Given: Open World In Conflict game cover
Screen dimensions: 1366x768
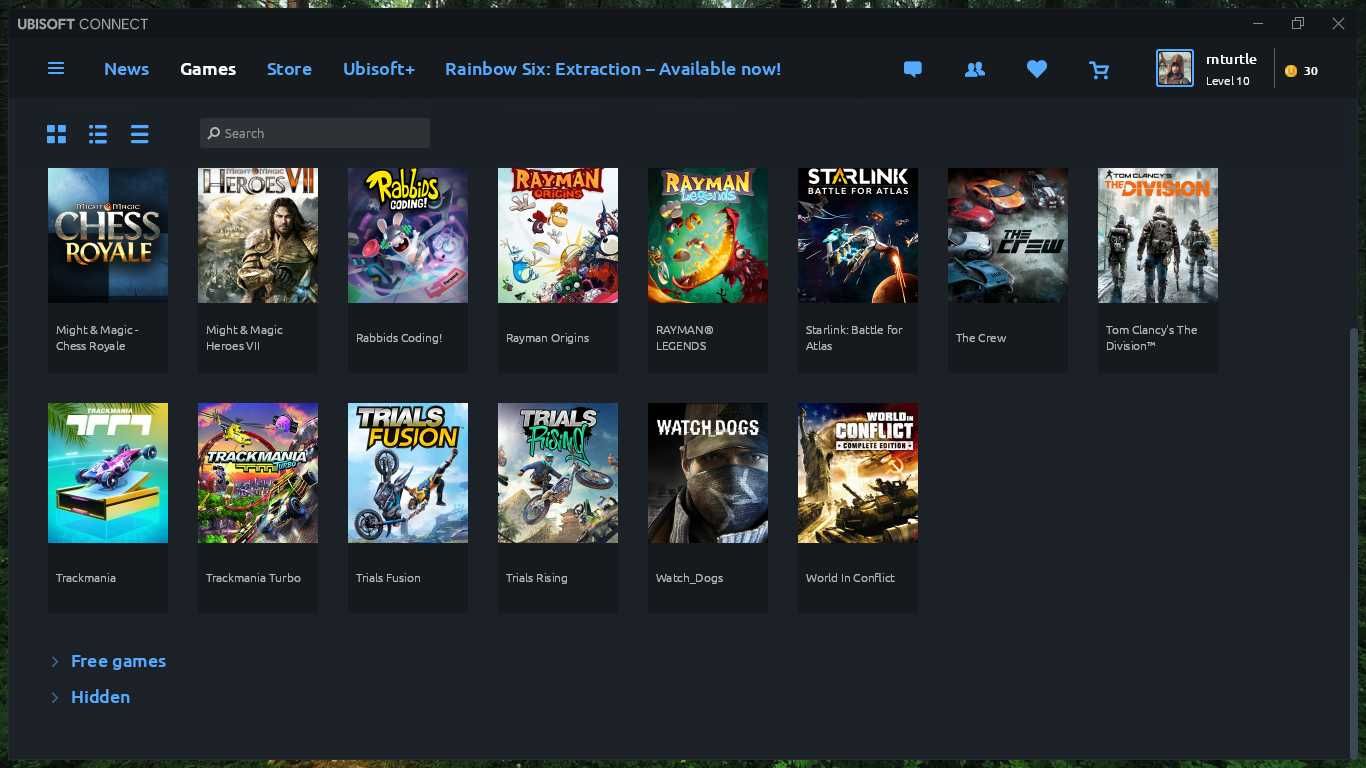Looking at the screenshot, I should (x=858, y=473).
